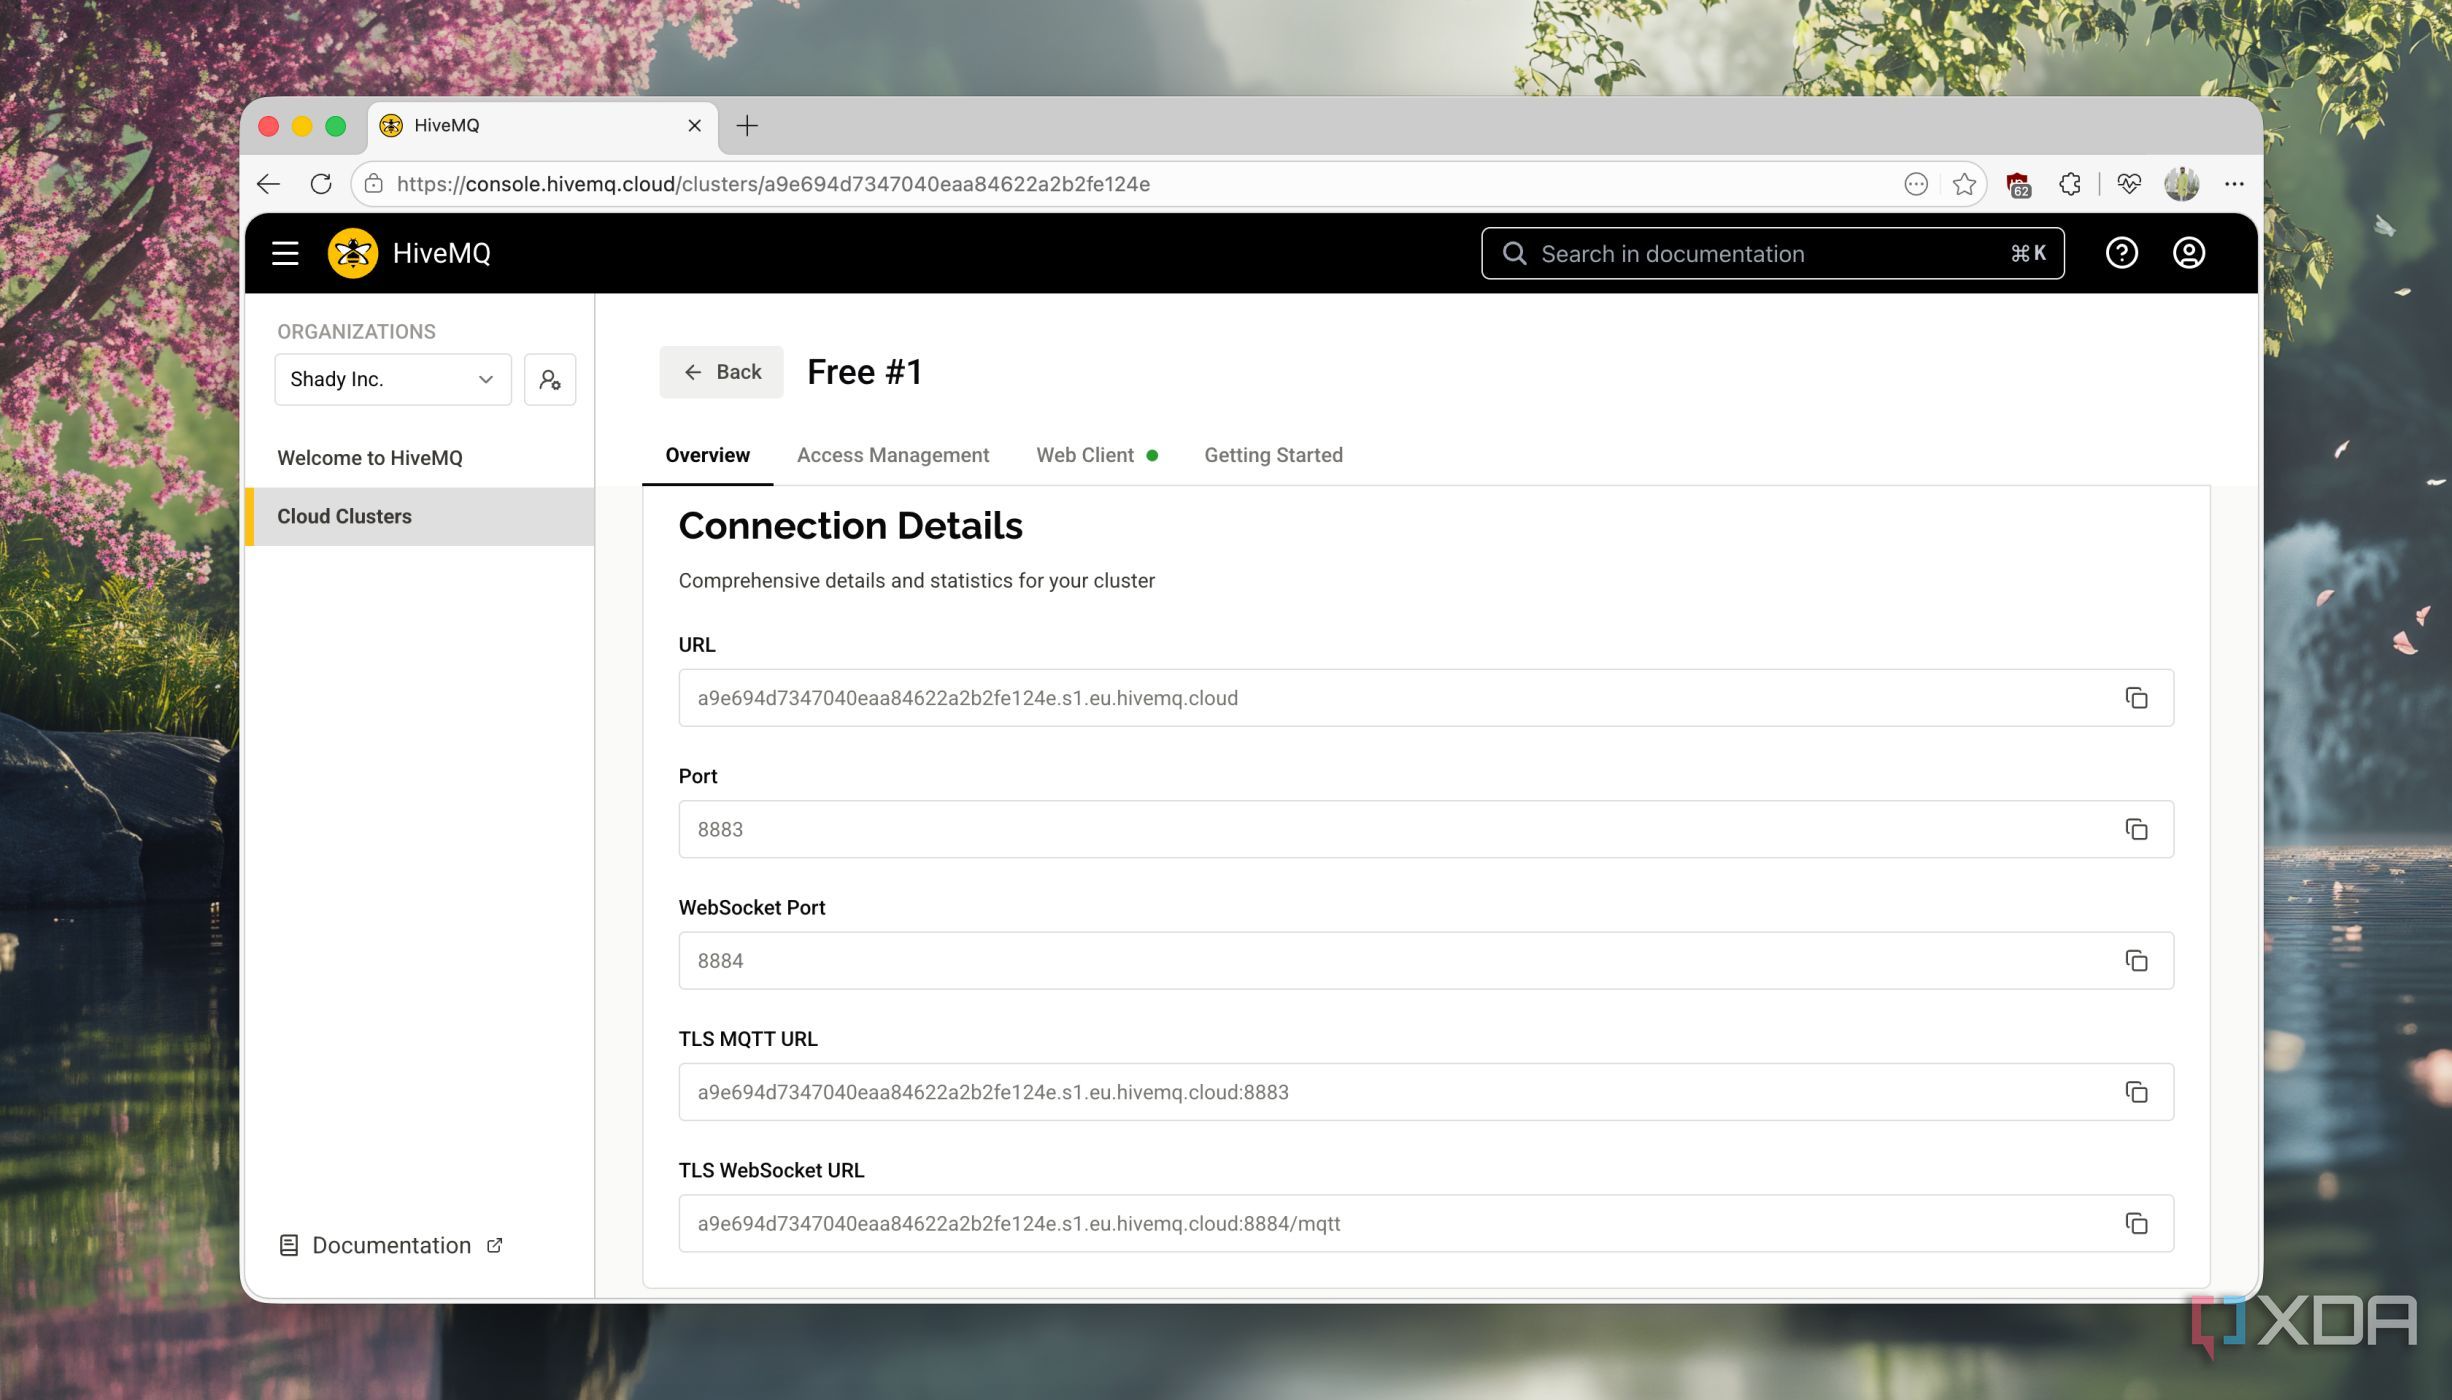Copy the TLS MQTT URL
The image size is (2452, 1400).
tap(2136, 1092)
